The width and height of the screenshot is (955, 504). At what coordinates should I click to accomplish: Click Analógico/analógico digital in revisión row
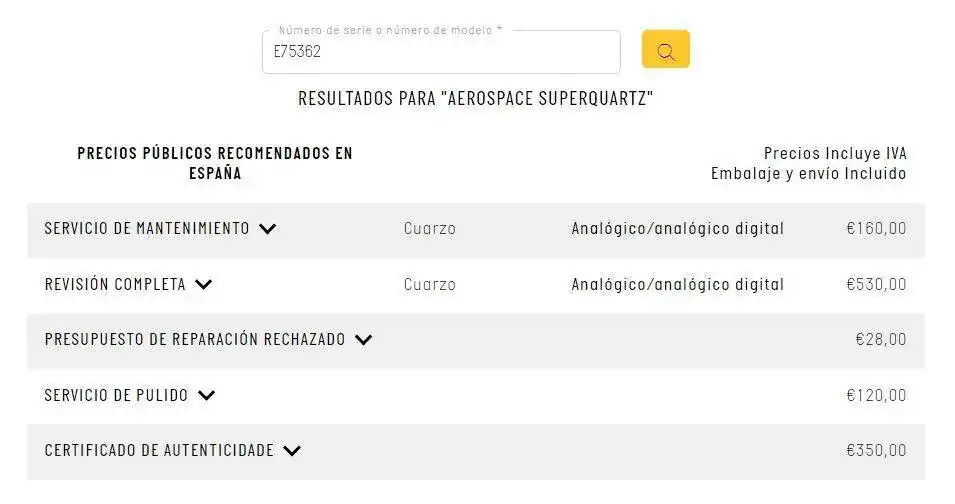point(677,284)
